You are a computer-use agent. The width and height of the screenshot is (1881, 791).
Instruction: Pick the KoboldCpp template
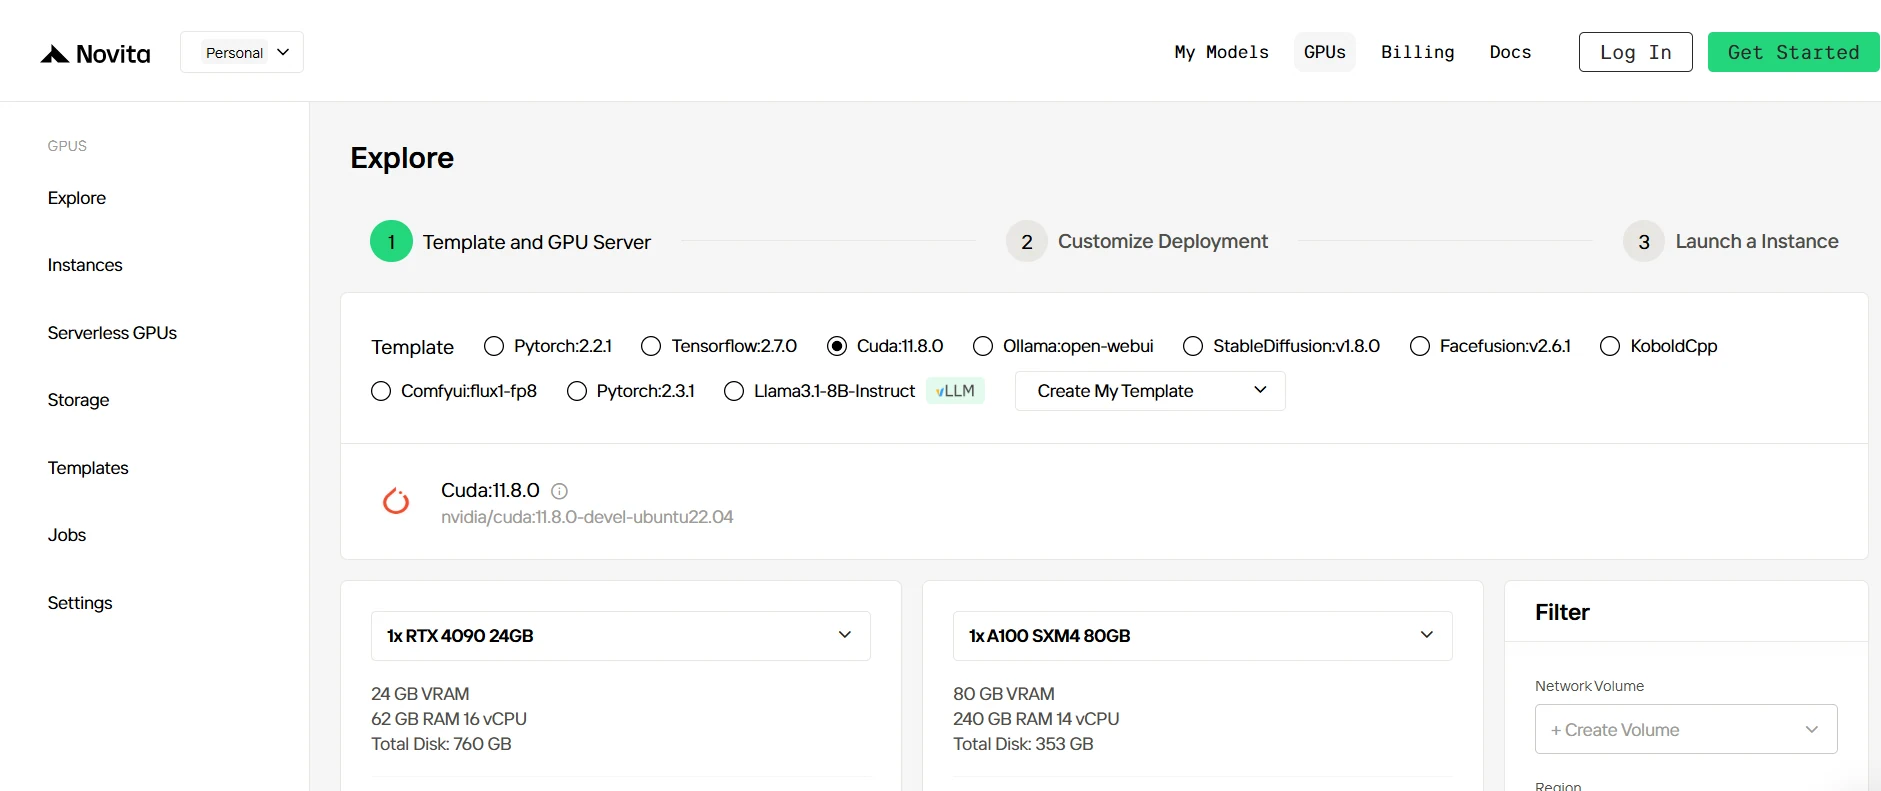[1658, 346]
